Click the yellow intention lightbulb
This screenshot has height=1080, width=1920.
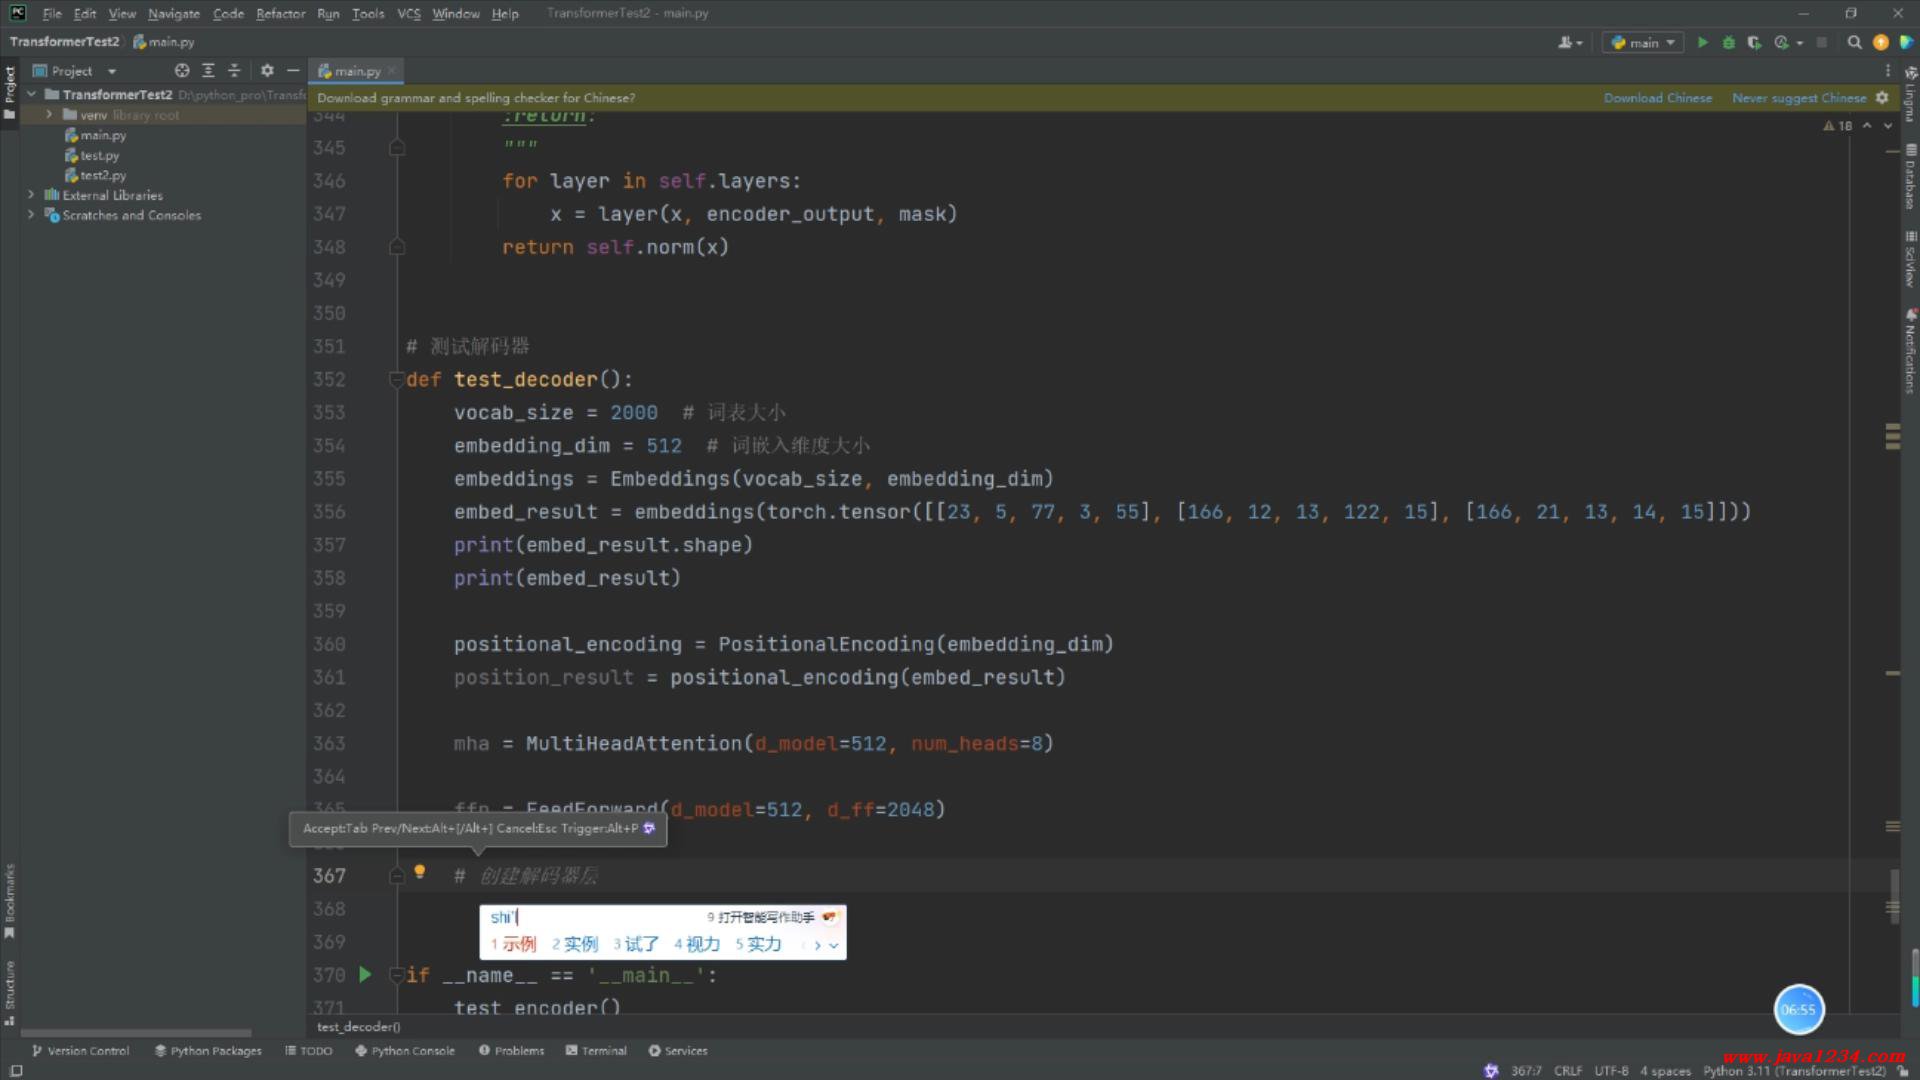[420, 872]
